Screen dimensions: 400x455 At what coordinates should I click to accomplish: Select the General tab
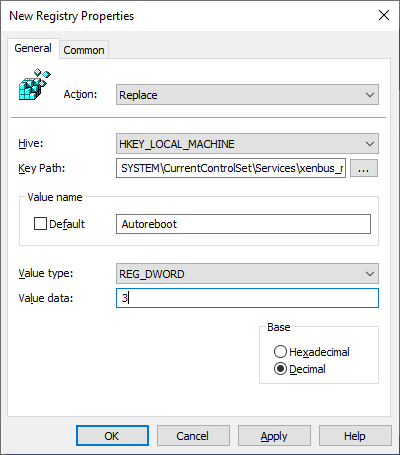point(33,48)
